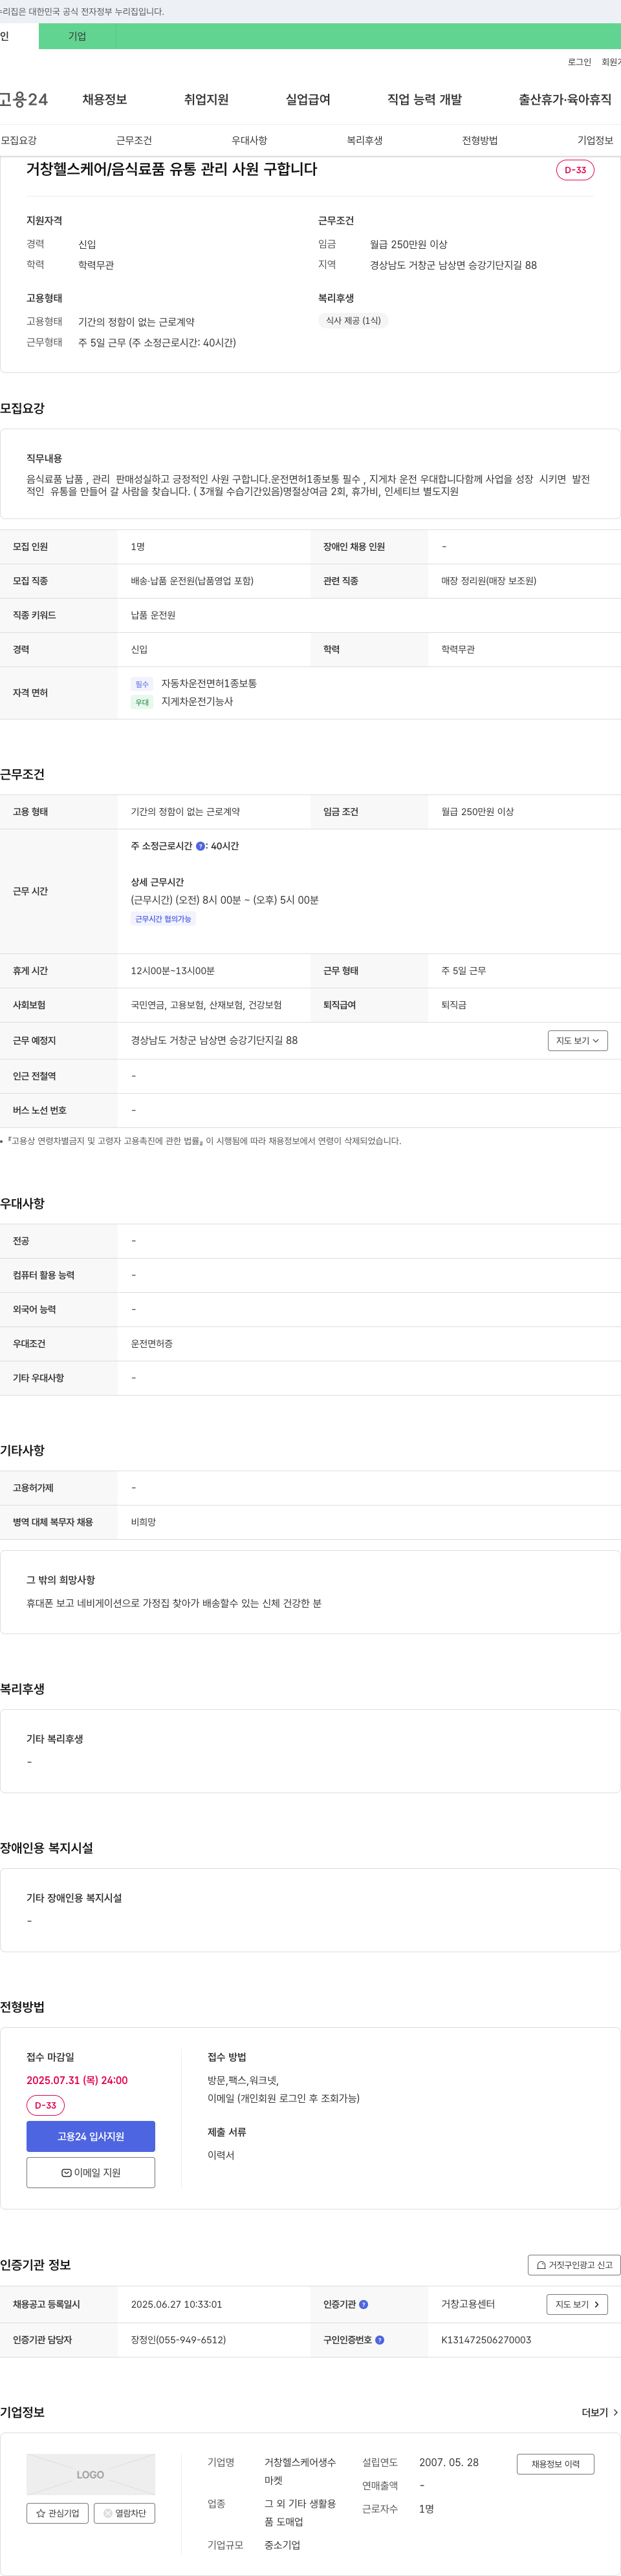Click the 필수 badge next to 자동차운전면허1종보통
621x2576 pixels.
click(142, 684)
